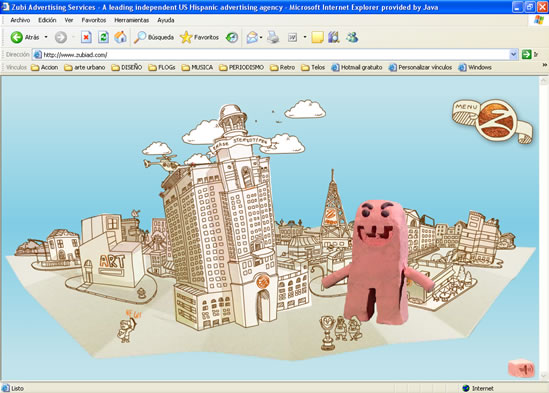Viewport: 549px width, 393px height.
Task: Open the history/media icon in toolbar
Action: tap(232, 37)
